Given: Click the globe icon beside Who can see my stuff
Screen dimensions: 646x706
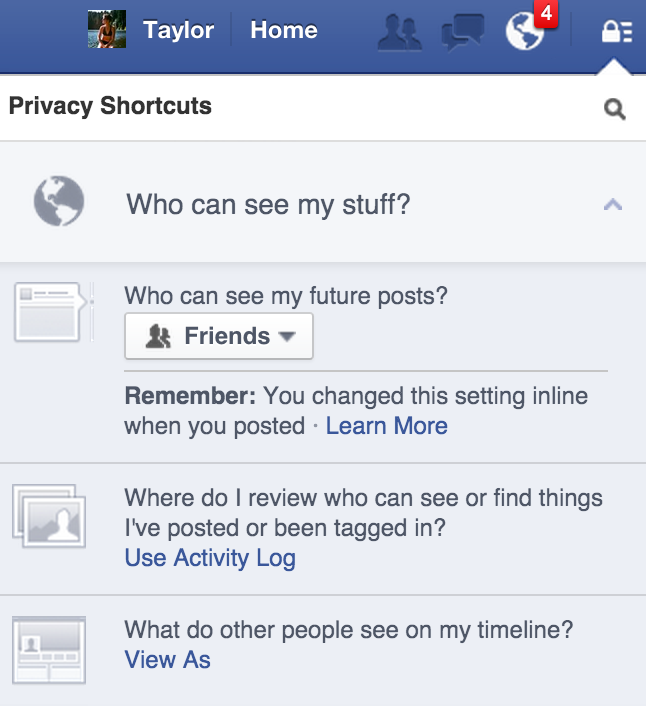Looking at the screenshot, I should (59, 201).
